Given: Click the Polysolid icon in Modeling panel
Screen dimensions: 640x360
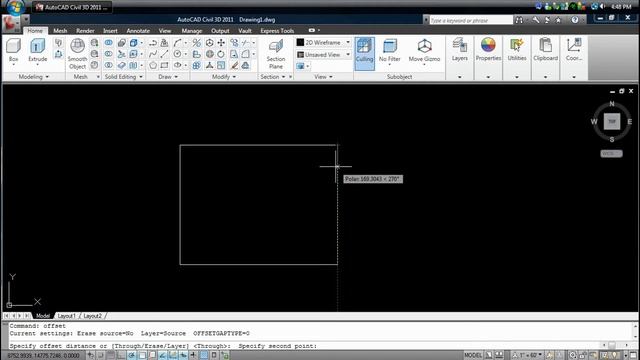Looking at the screenshot, I should pyautogui.click(x=59, y=43).
